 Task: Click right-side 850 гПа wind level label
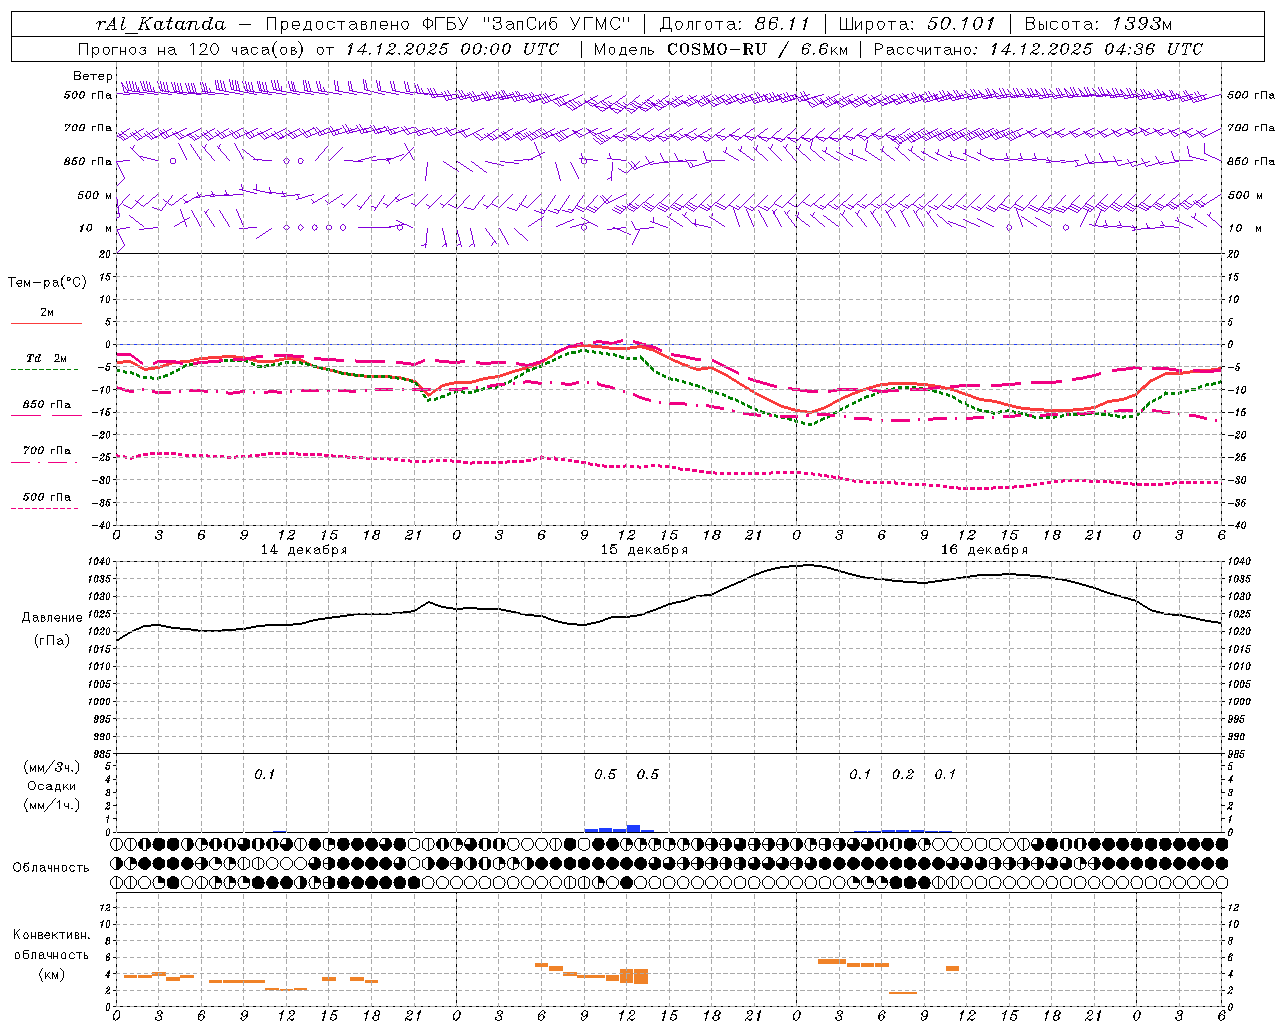coord(1251,161)
